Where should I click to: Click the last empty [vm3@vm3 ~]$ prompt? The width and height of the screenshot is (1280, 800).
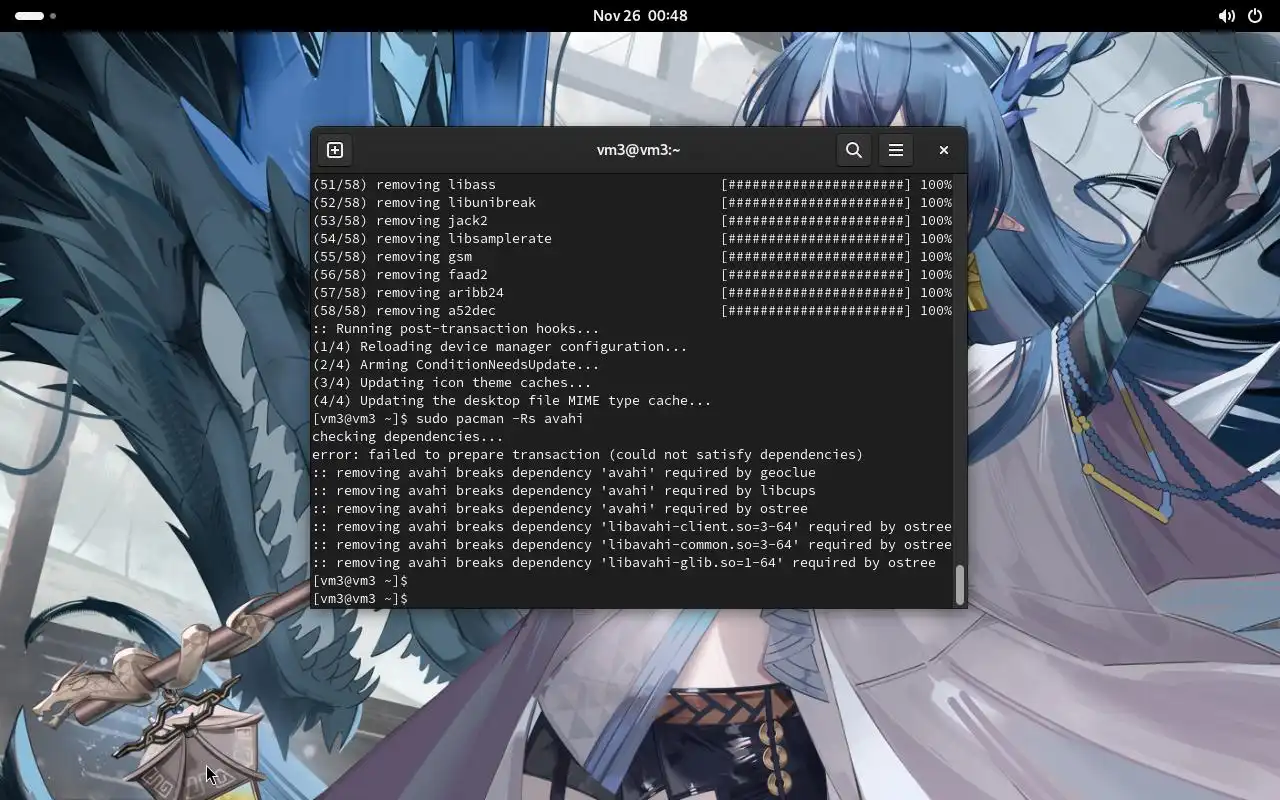tap(360, 598)
